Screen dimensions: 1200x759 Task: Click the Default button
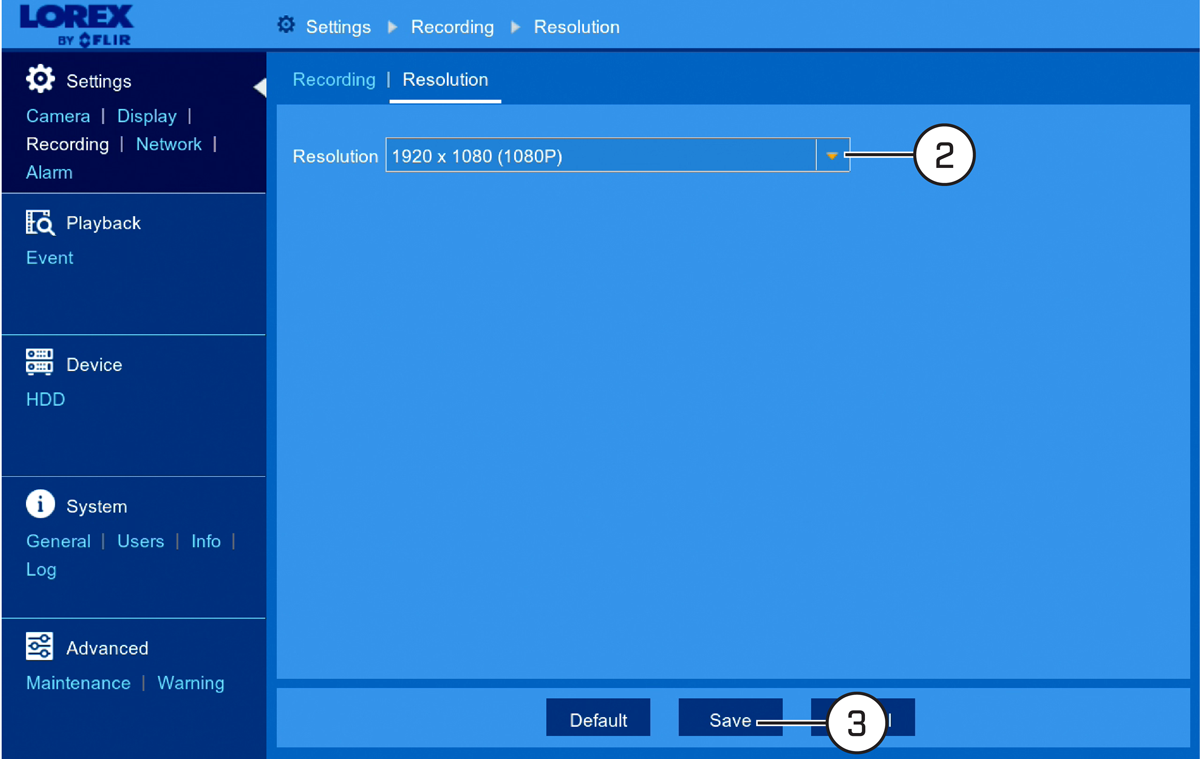pyautogui.click(x=598, y=719)
